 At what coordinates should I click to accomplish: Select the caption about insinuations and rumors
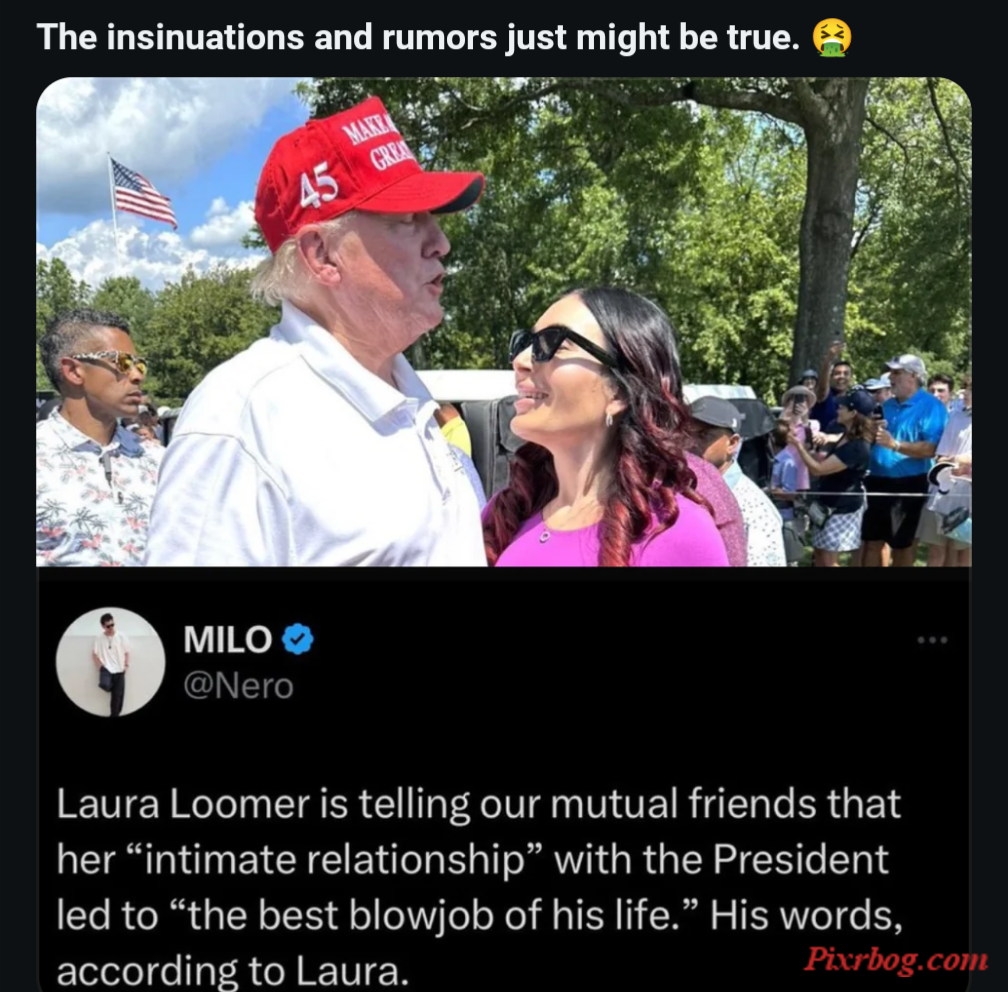coord(418,37)
